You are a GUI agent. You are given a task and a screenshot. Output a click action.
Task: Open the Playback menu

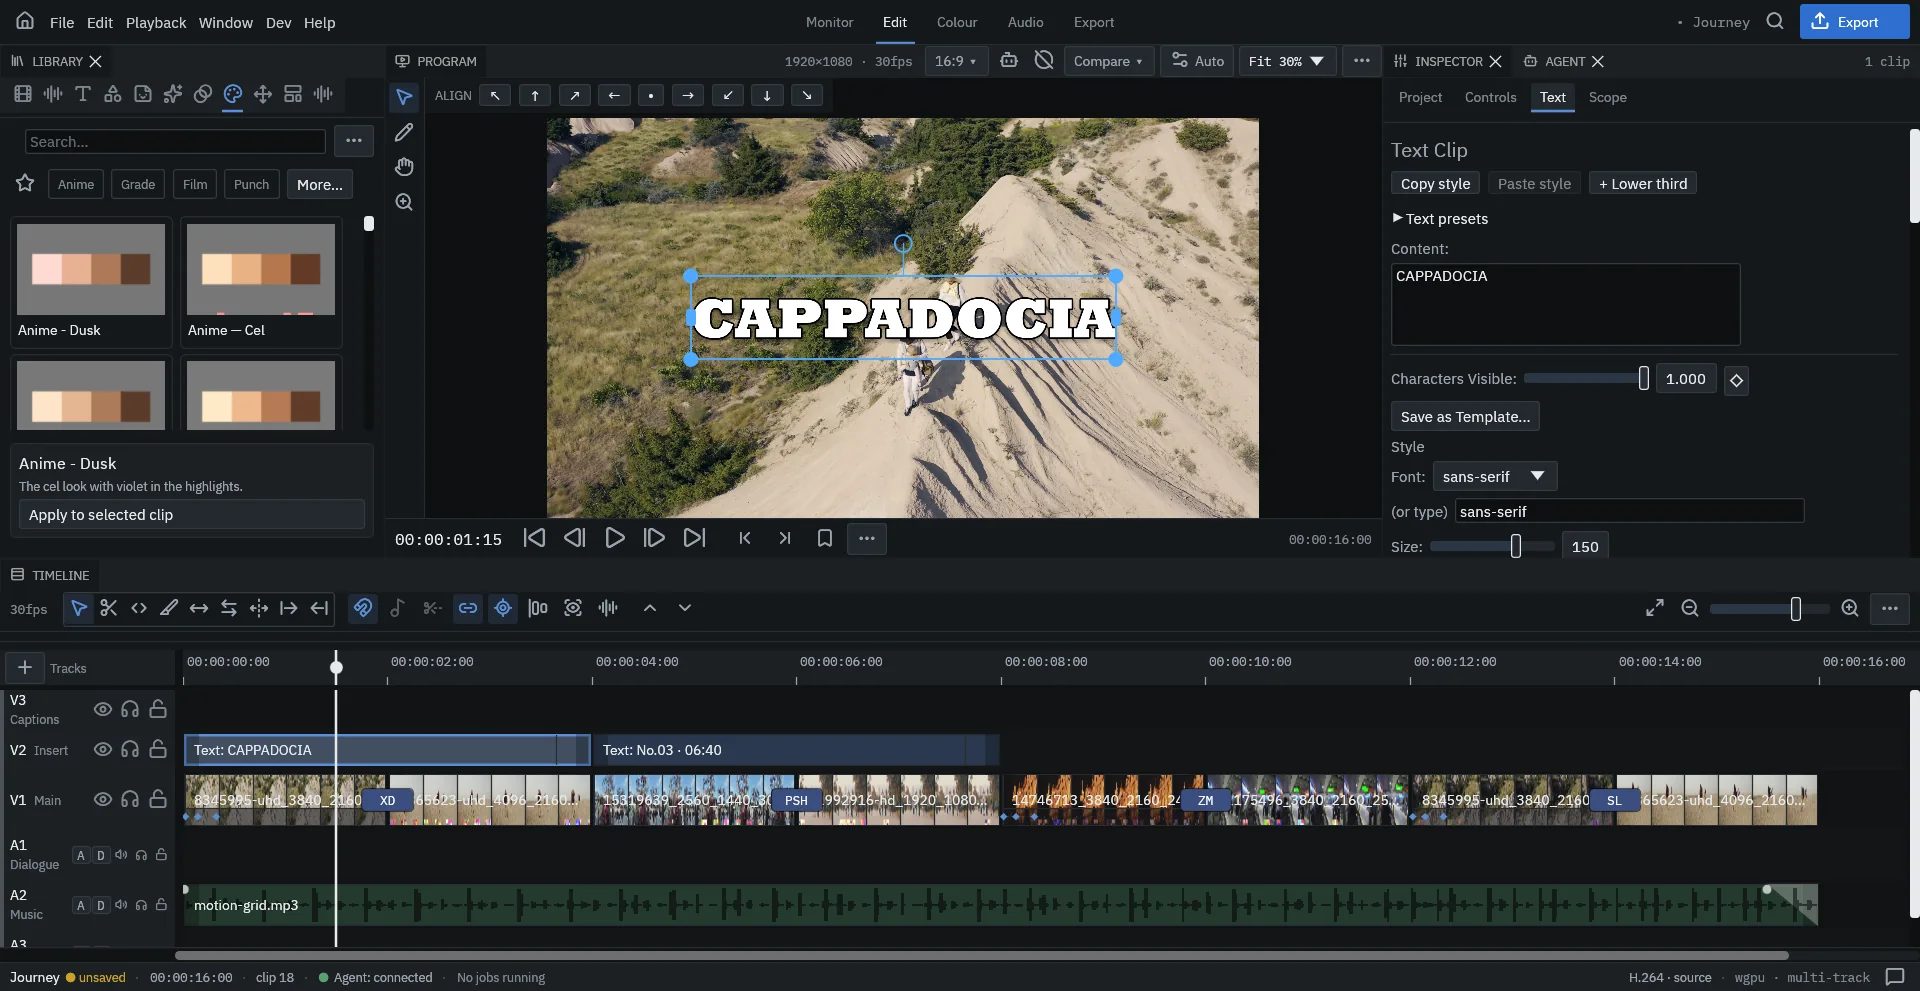point(156,22)
